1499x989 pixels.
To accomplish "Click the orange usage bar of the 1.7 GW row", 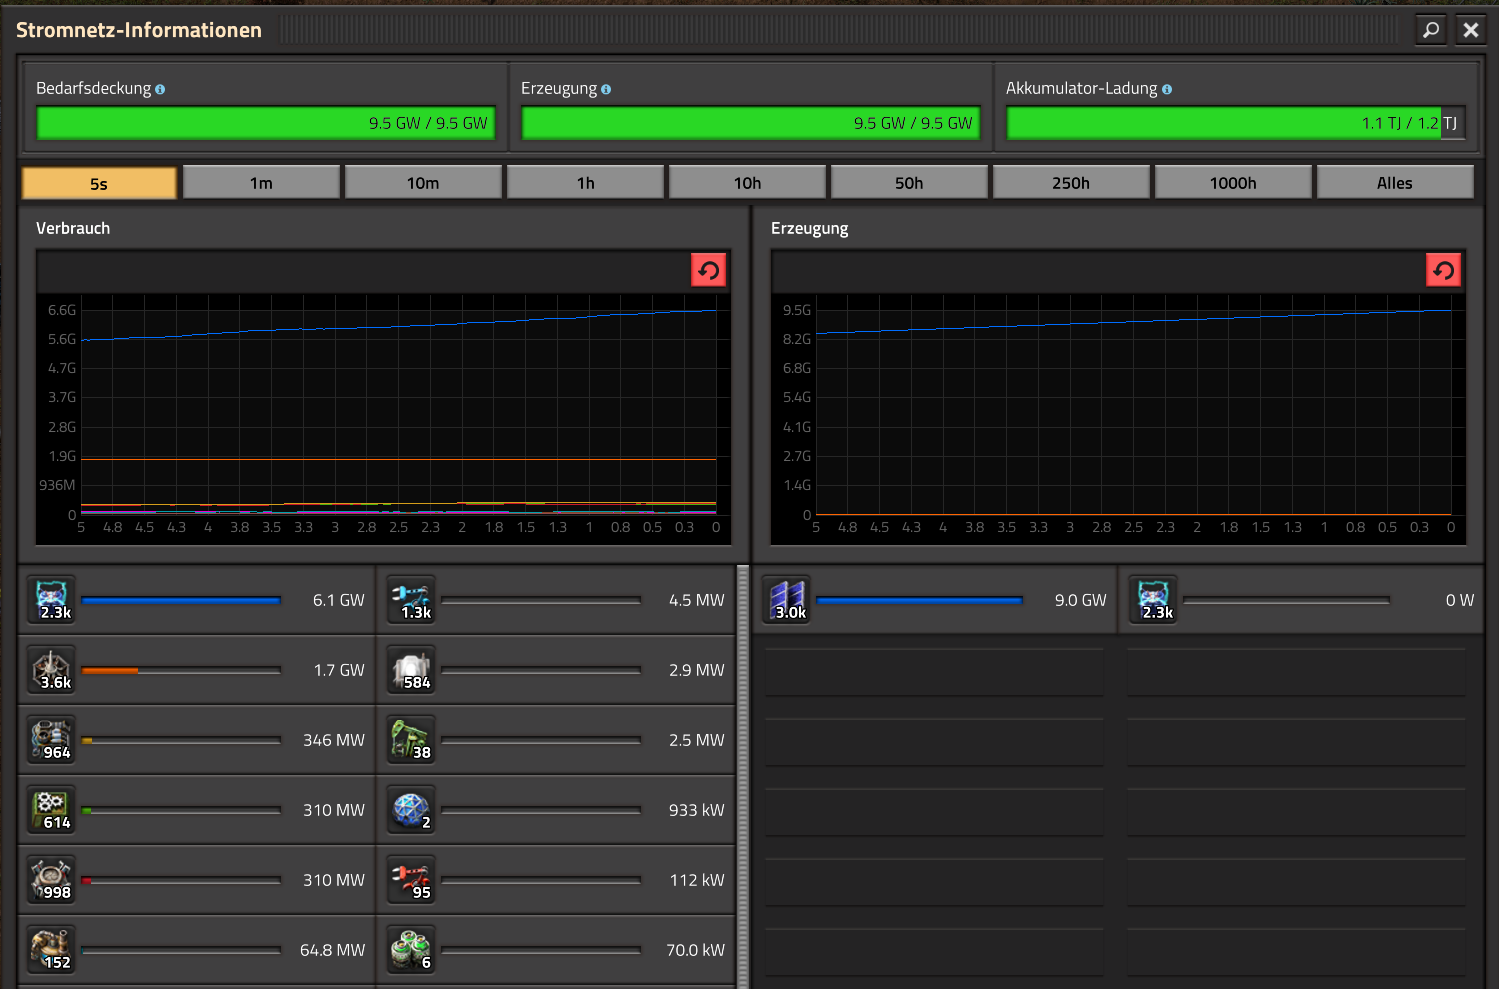I will tap(181, 670).
